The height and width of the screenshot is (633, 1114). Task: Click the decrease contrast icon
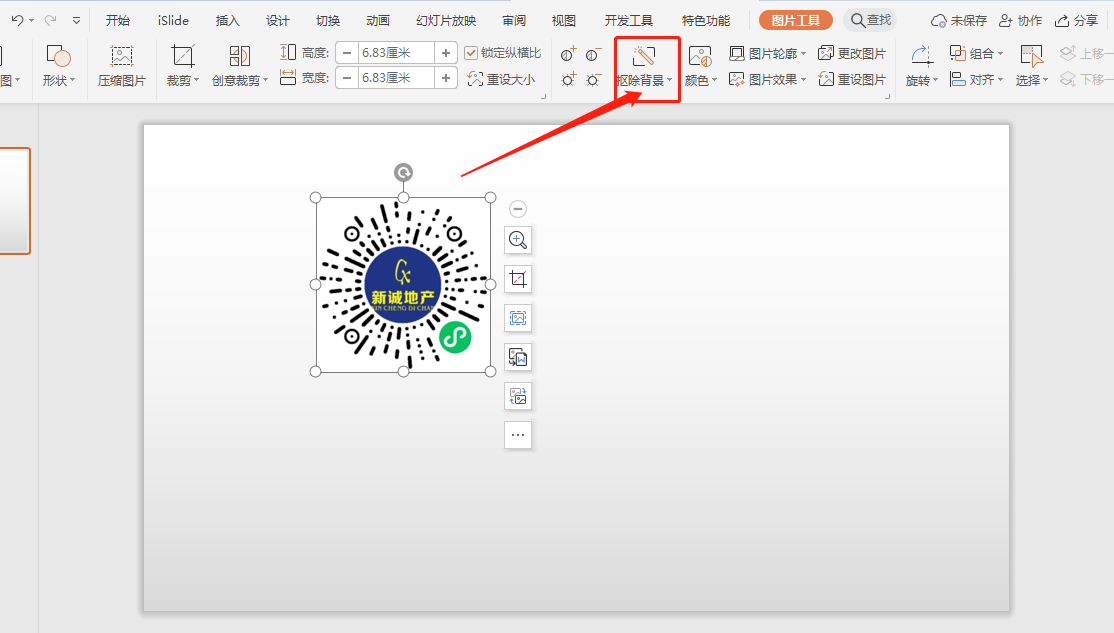pos(593,54)
